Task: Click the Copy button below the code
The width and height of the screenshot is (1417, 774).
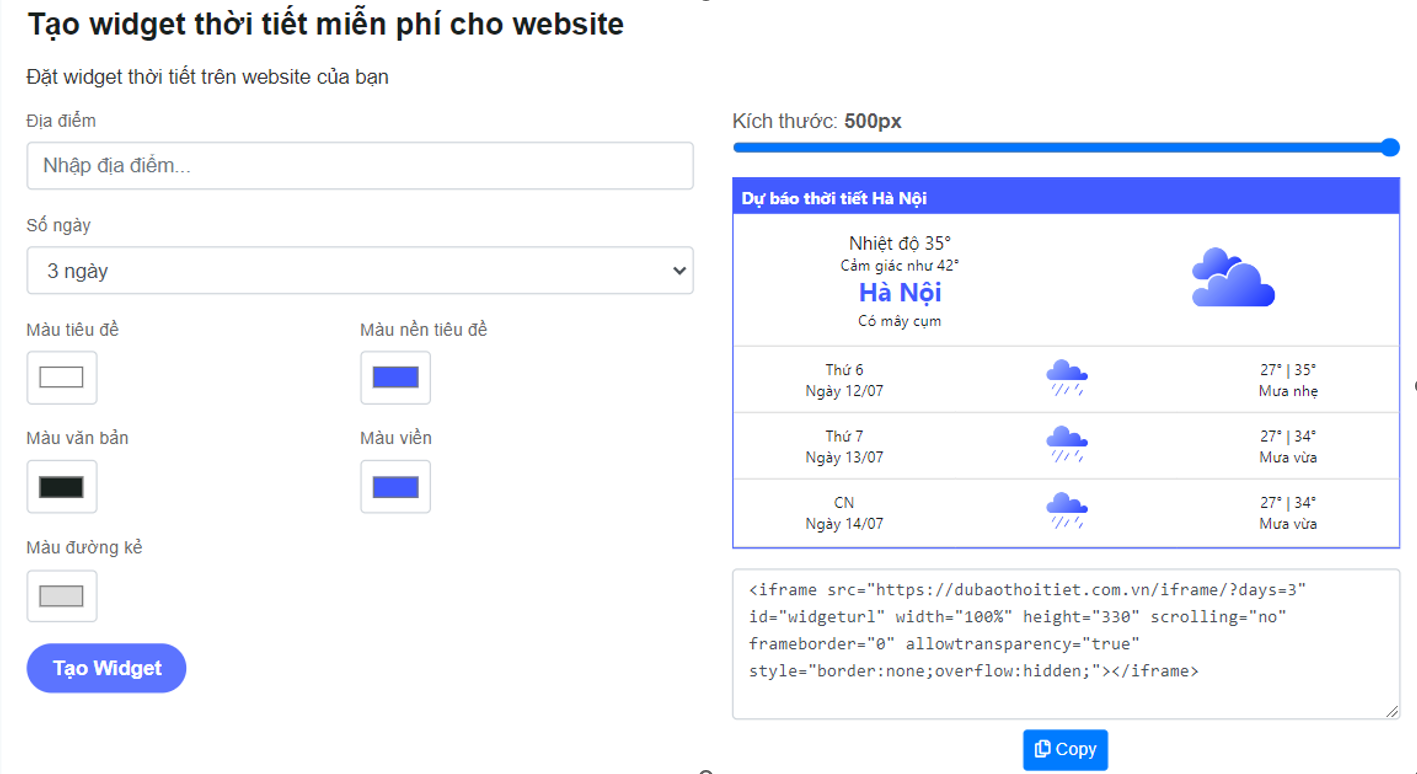Action: pos(1065,749)
